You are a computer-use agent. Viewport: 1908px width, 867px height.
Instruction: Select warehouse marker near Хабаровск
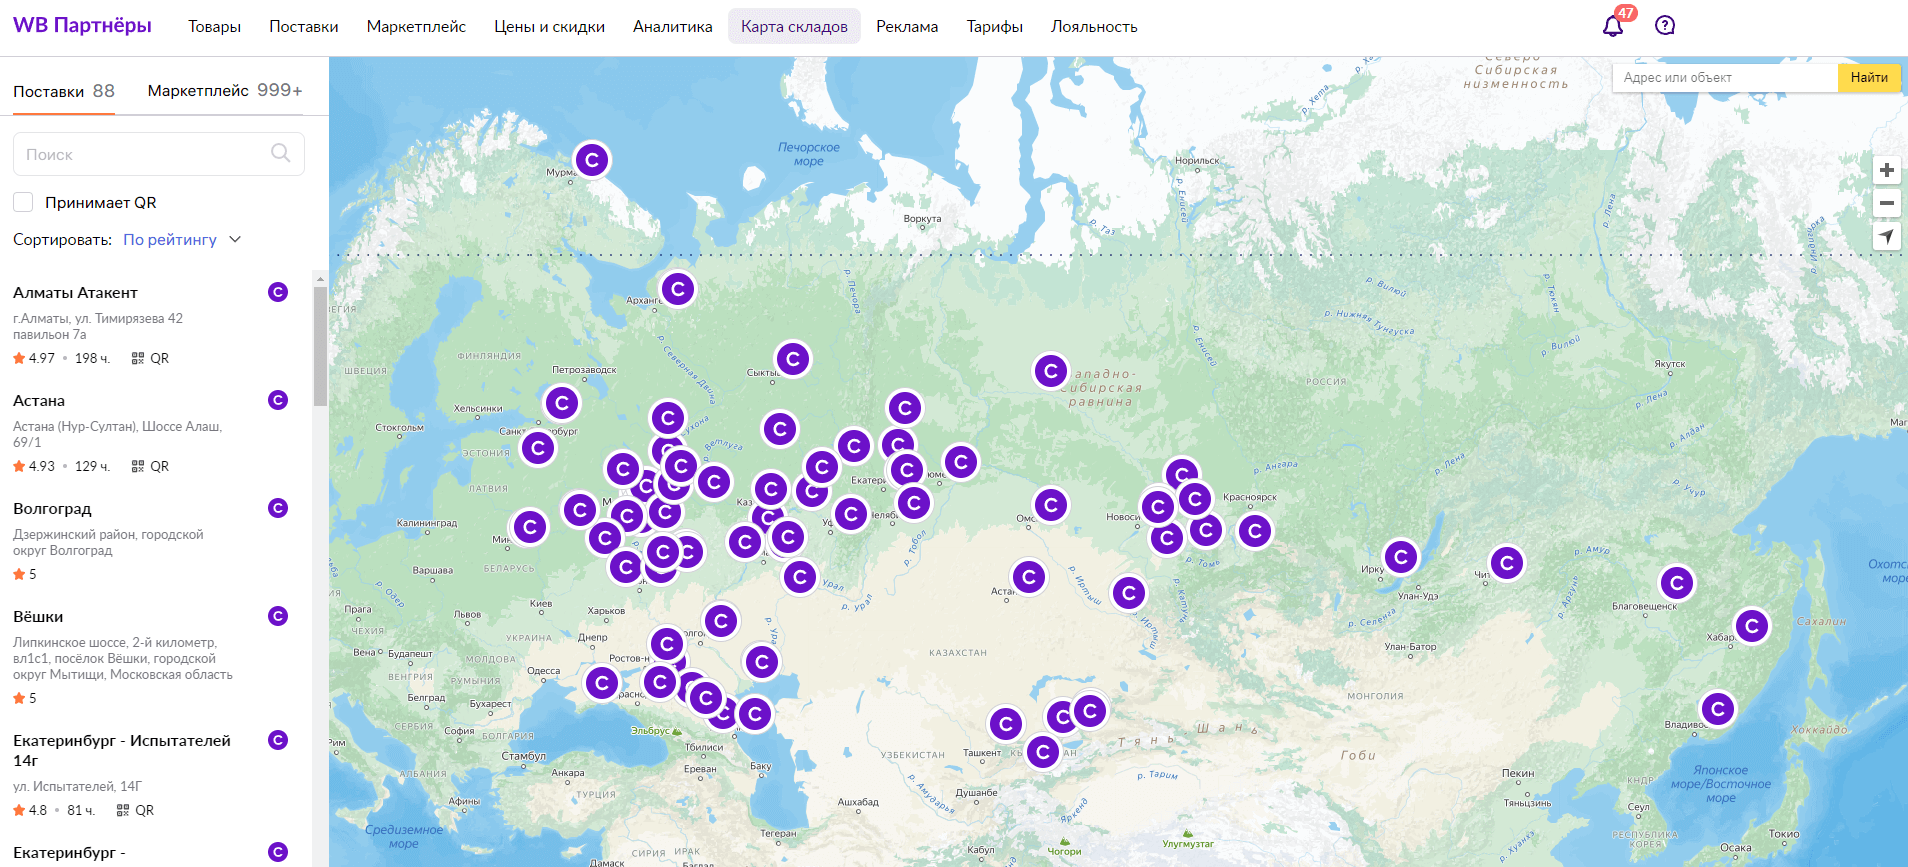click(x=1752, y=627)
